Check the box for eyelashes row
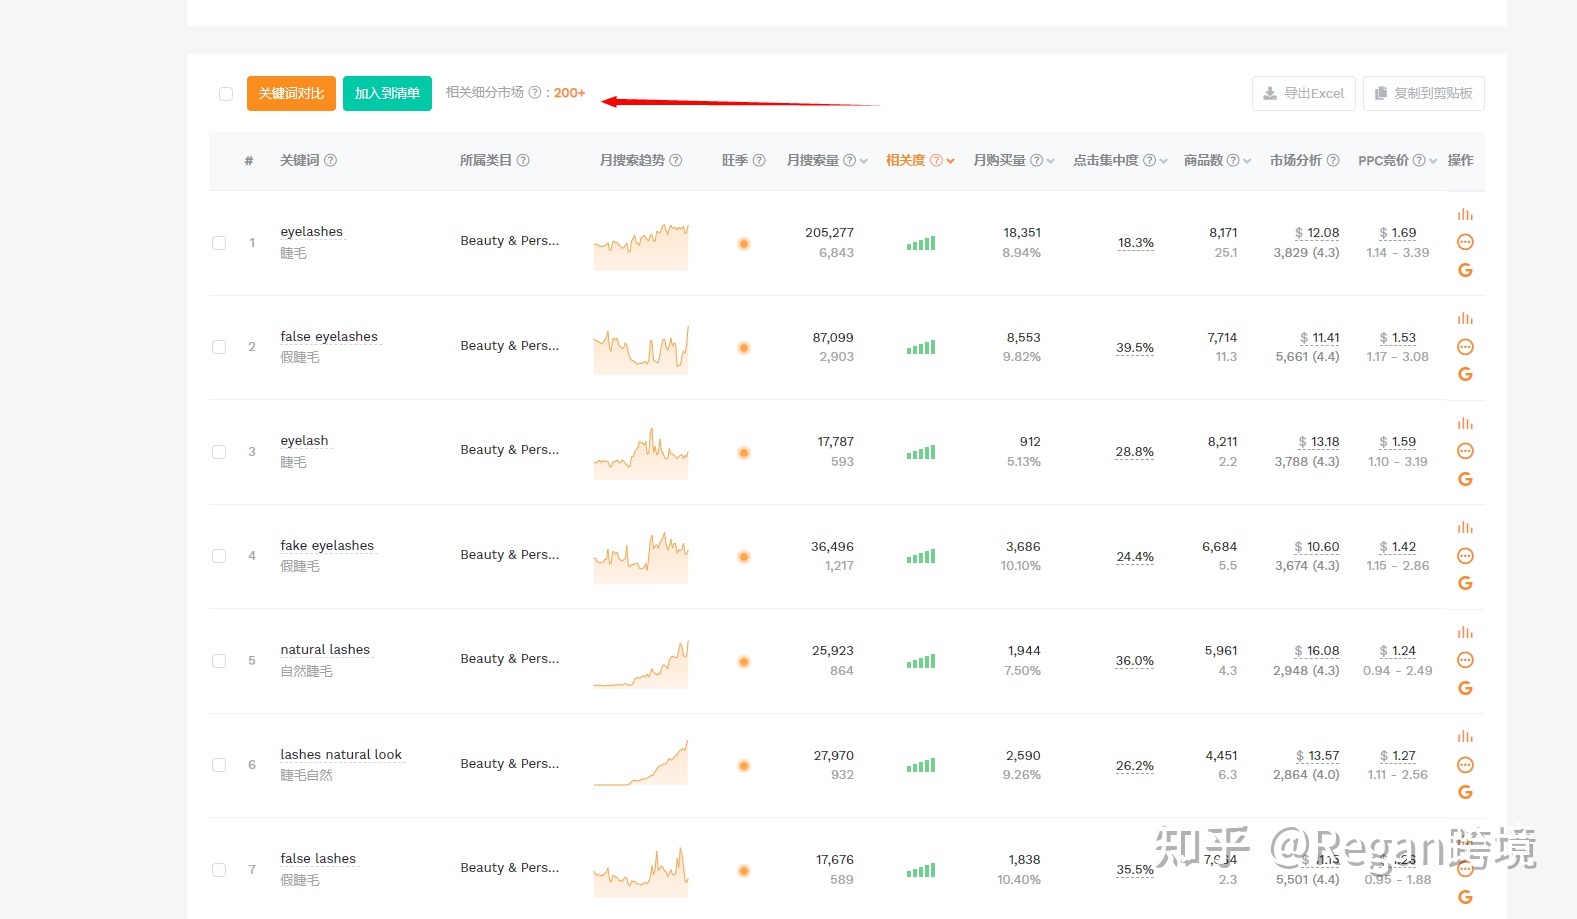Image resolution: width=1577 pixels, height=919 pixels. (x=219, y=243)
